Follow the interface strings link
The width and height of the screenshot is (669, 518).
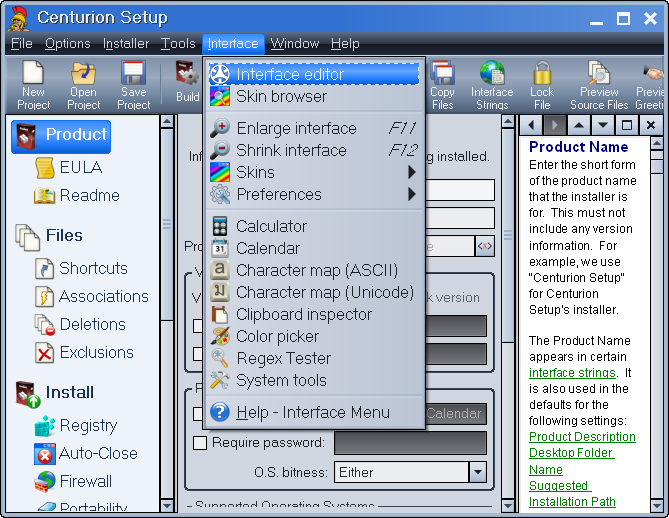572,373
